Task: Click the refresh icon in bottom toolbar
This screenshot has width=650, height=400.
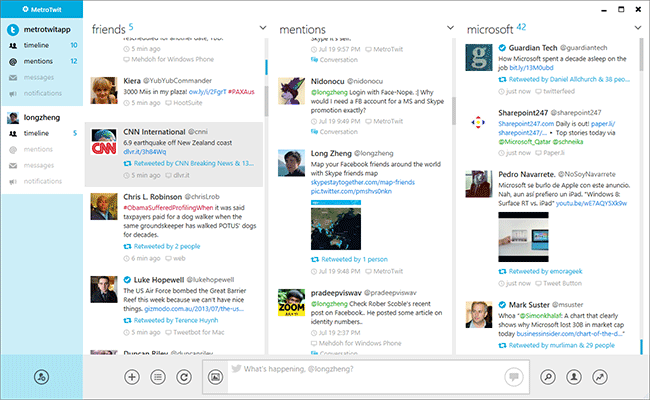Action: (184, 377)
